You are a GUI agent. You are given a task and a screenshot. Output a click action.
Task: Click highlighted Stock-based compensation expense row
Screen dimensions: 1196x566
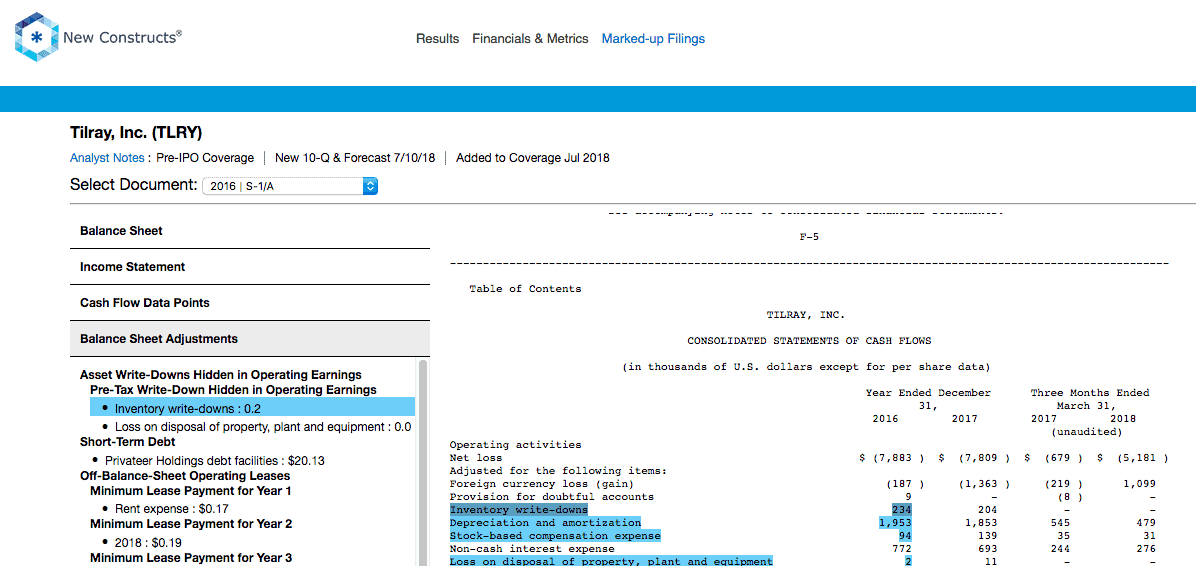click(x=555, y=535)
